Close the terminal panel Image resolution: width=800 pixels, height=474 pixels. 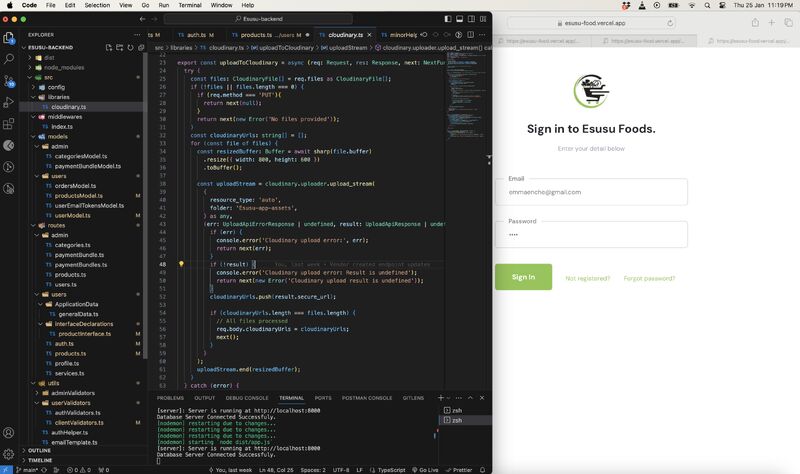(x=482, y=397)
